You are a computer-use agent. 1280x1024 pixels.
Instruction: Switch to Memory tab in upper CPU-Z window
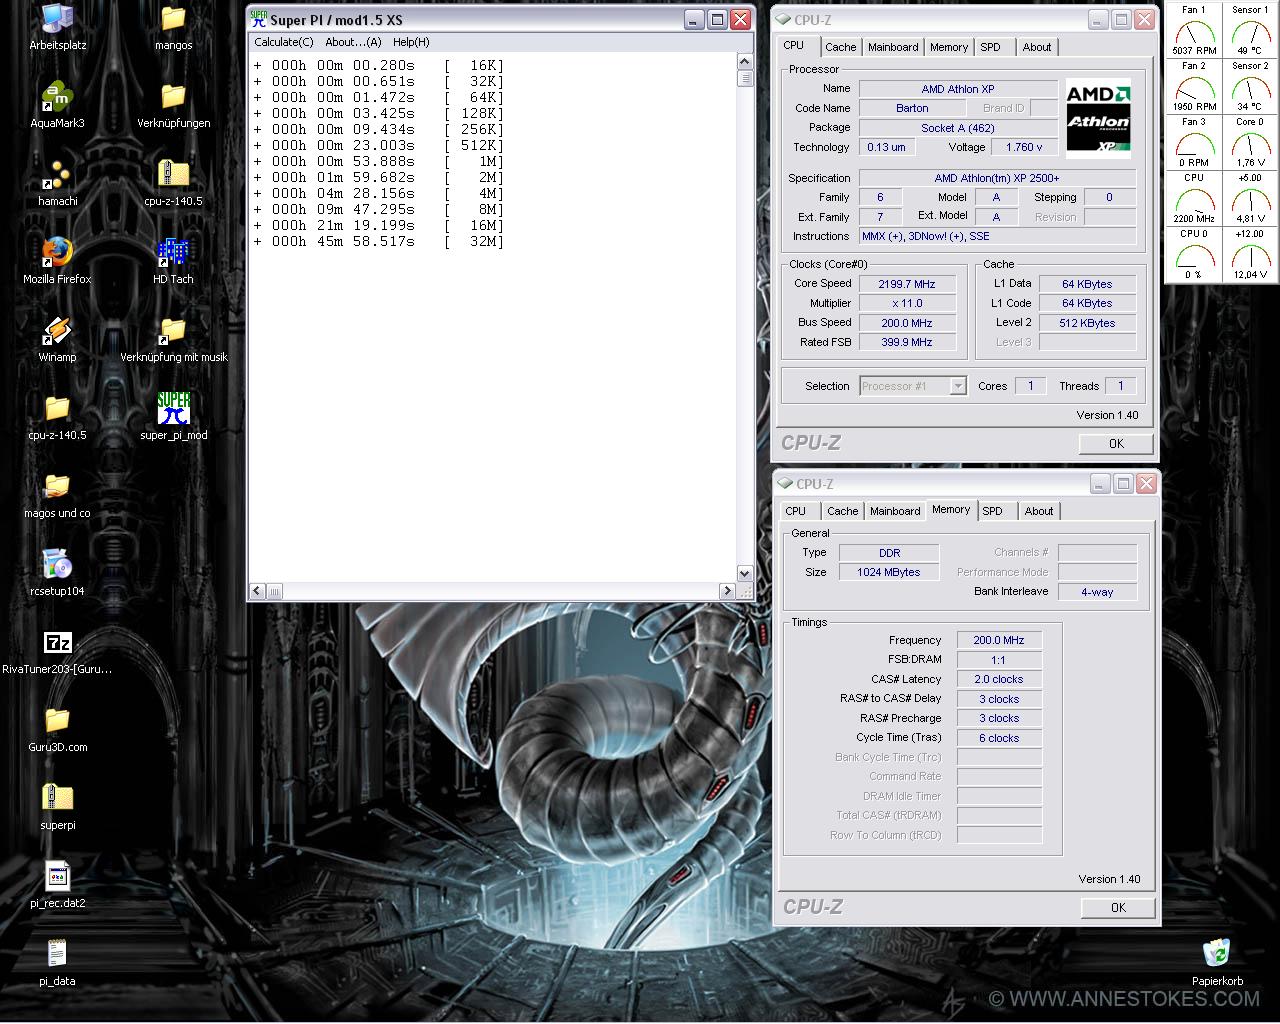(x=949, y=47)
